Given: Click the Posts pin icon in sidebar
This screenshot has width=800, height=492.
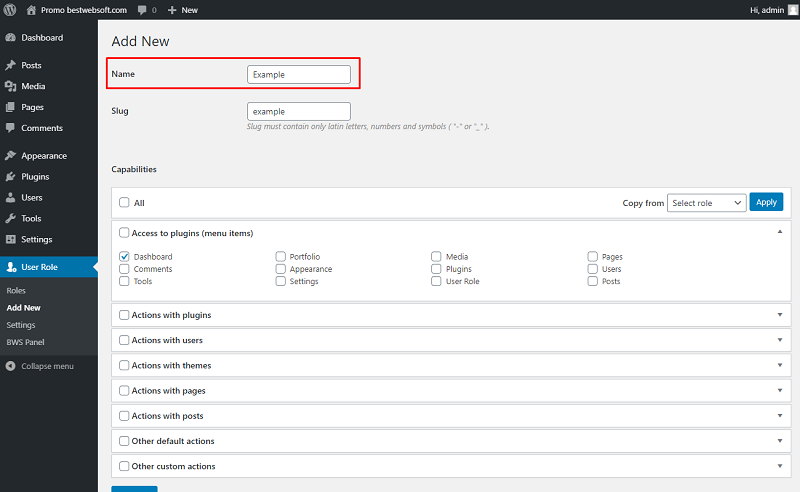Looking at the screenshot, I should coord(10,65).
